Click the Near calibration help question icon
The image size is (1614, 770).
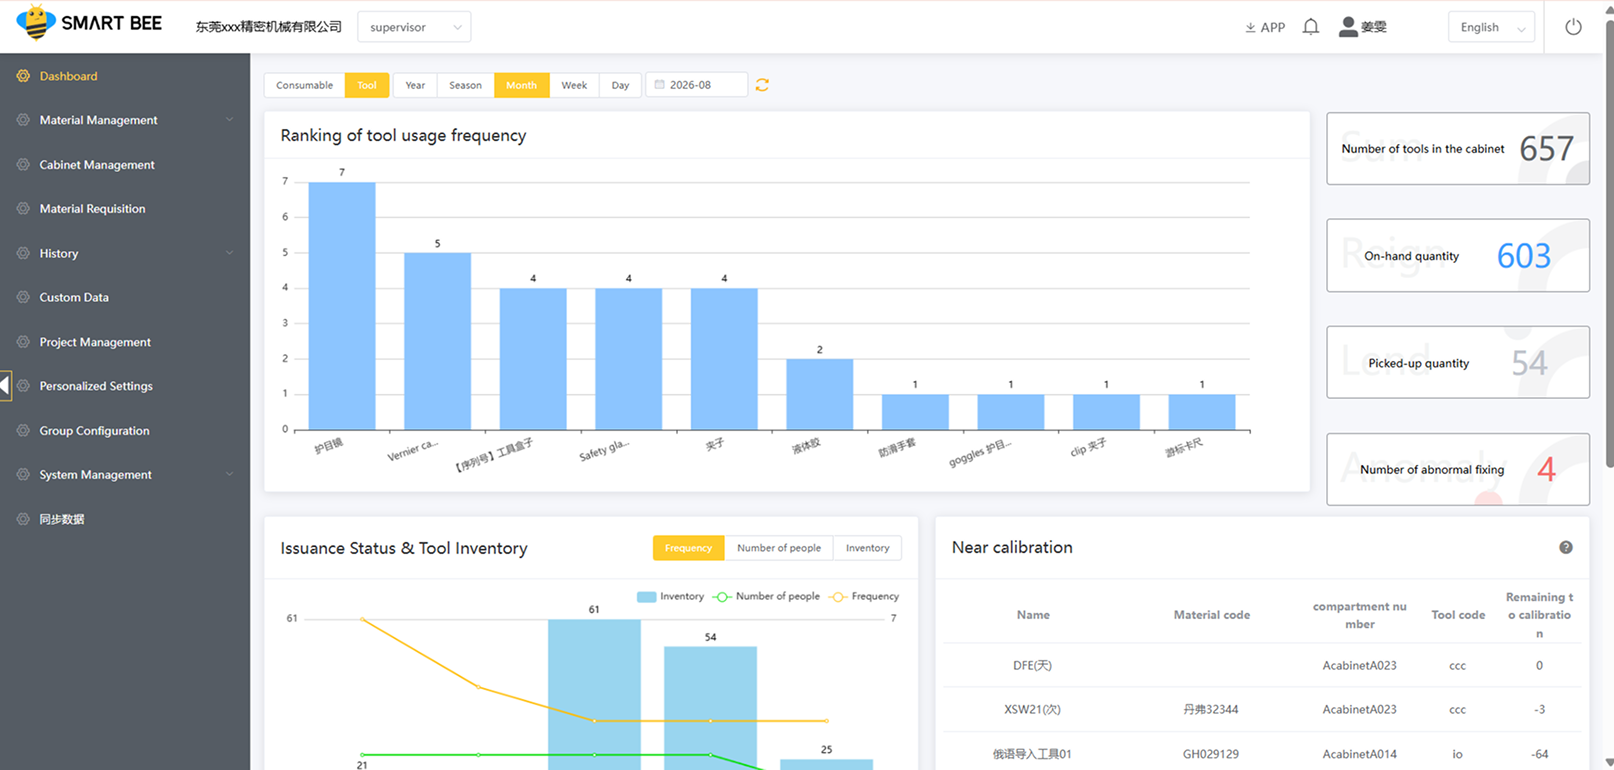pos(1566,547)
